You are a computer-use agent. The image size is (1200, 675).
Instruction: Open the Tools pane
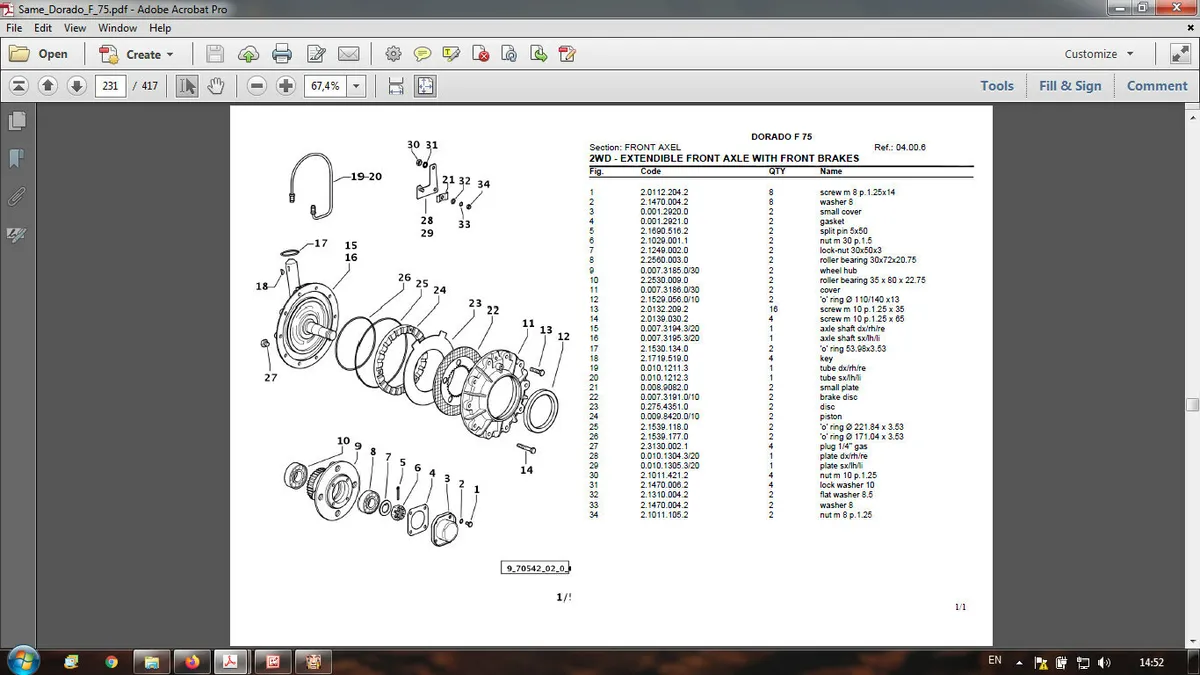coord(997,86)
